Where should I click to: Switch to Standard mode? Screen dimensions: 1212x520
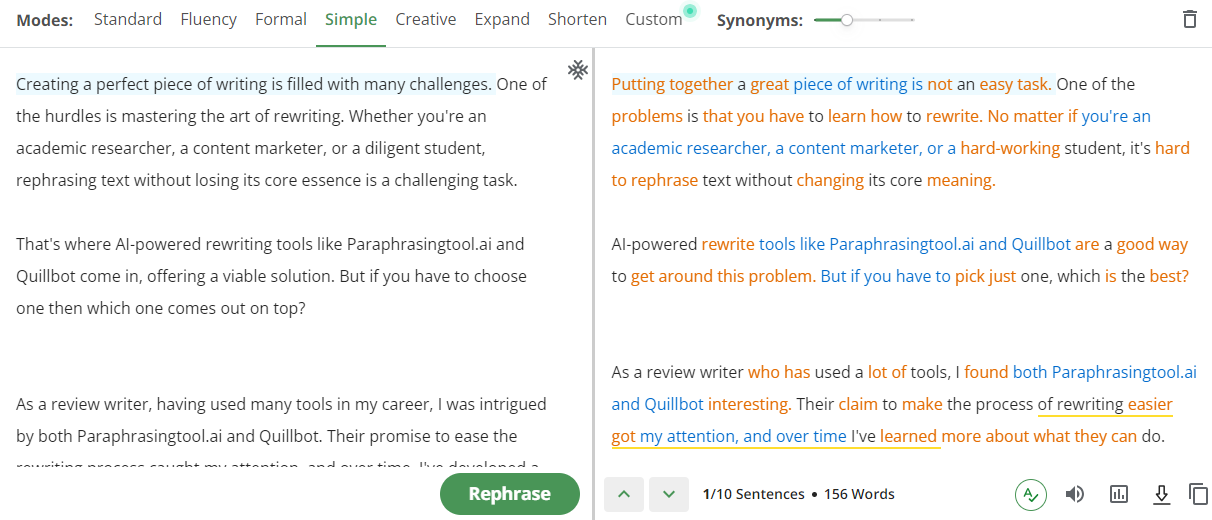click(x=129, y=20)
